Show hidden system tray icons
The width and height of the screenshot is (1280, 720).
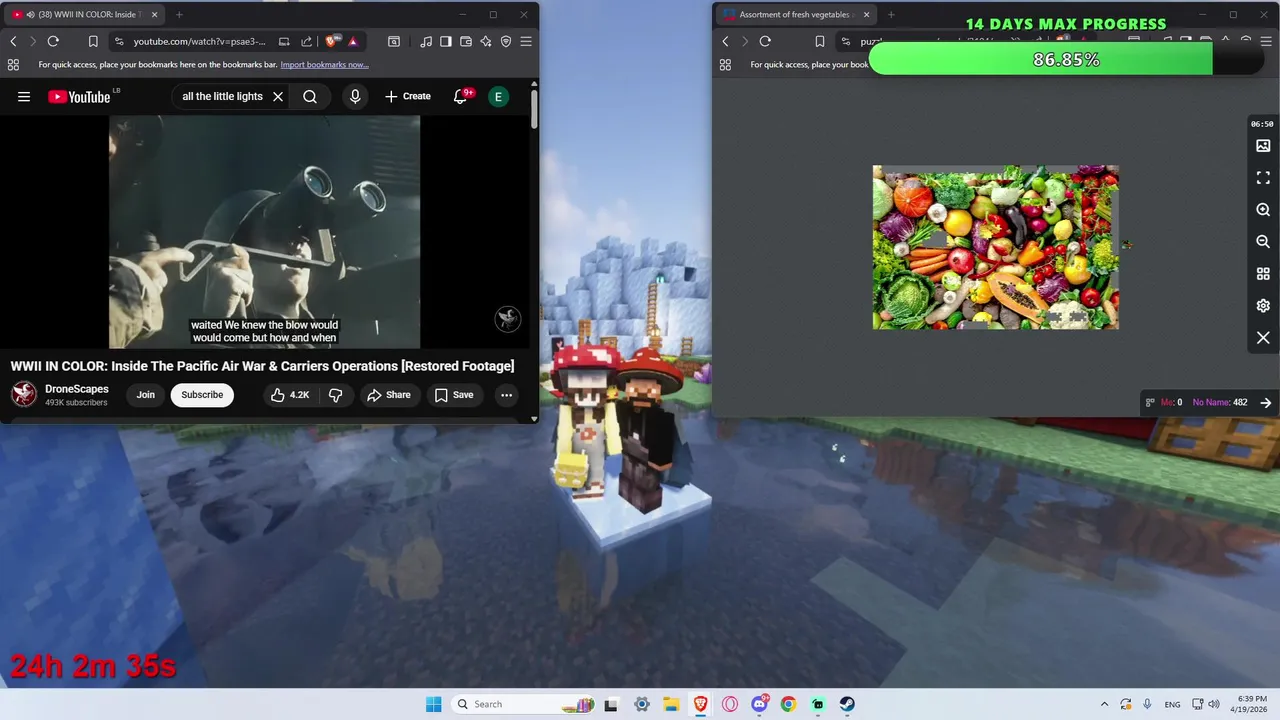1104,704
